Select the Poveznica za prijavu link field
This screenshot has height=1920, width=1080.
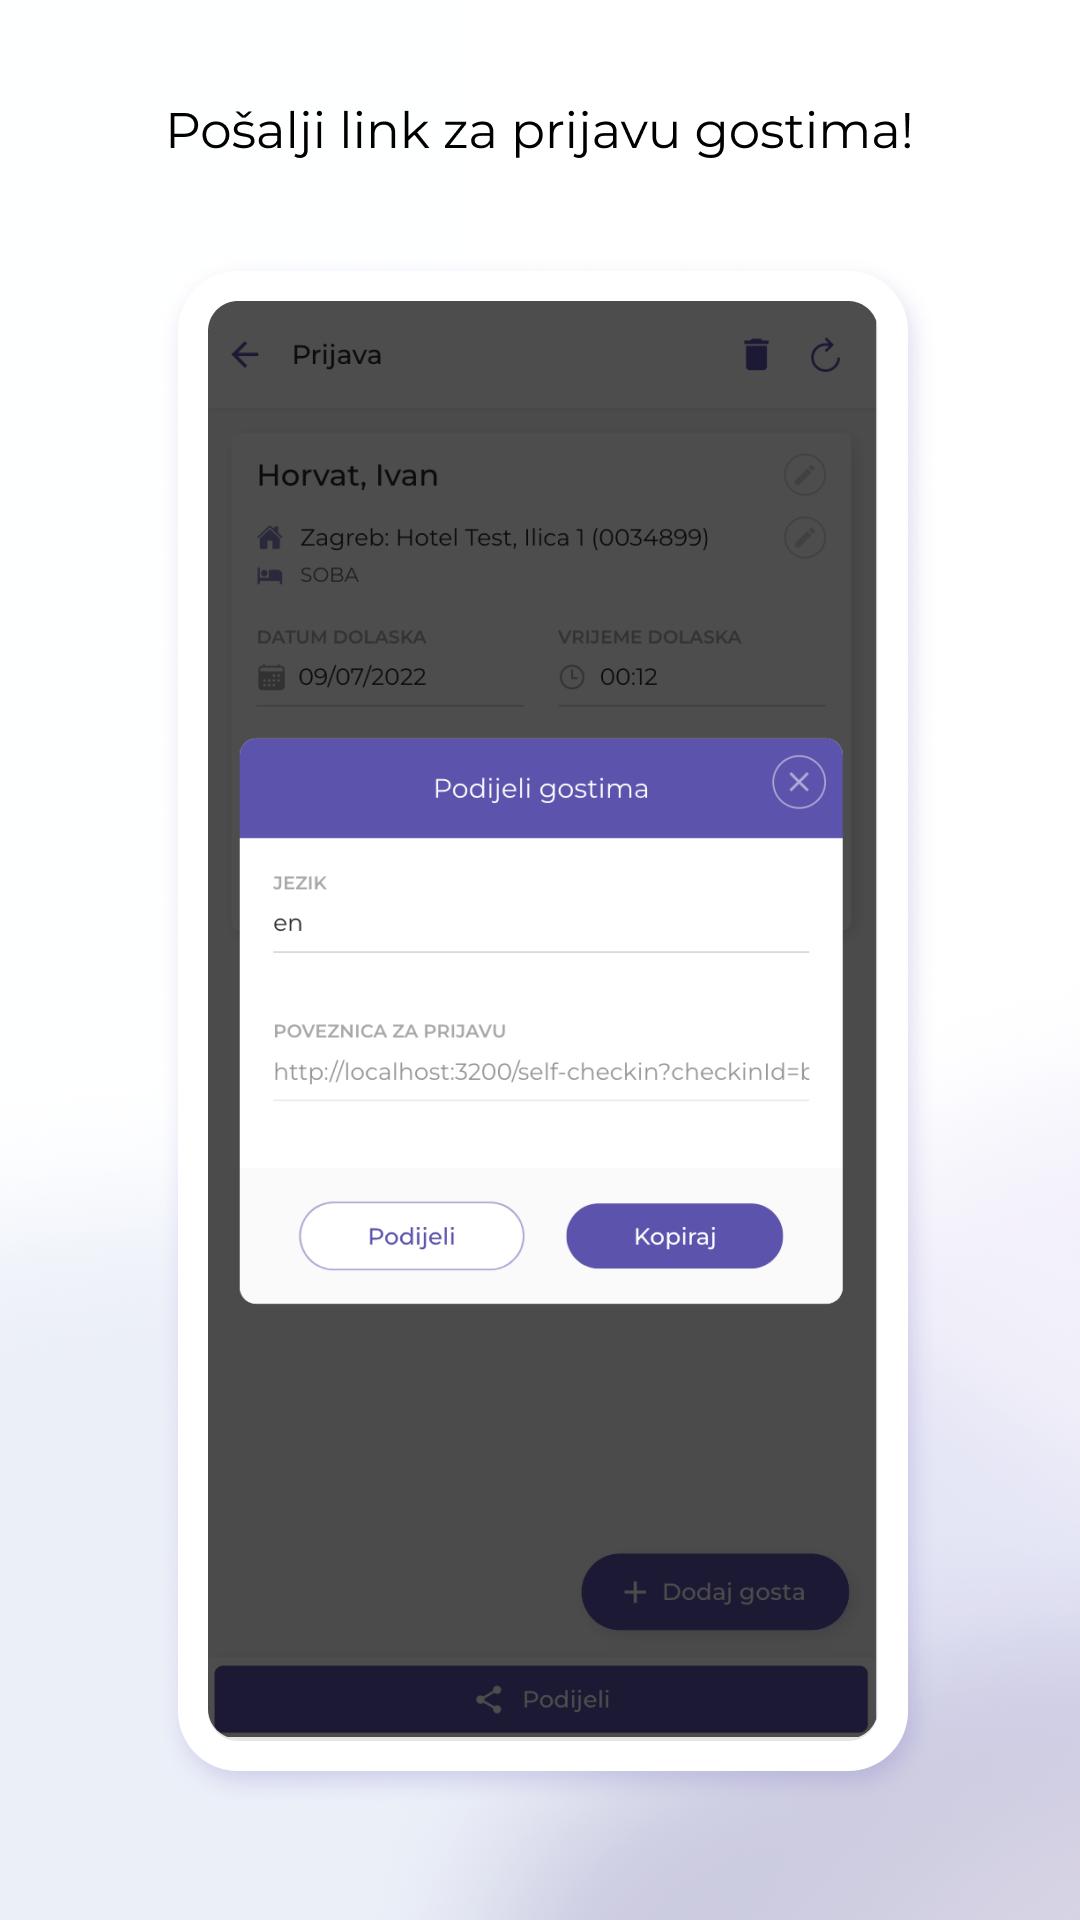click(541, 1072)
